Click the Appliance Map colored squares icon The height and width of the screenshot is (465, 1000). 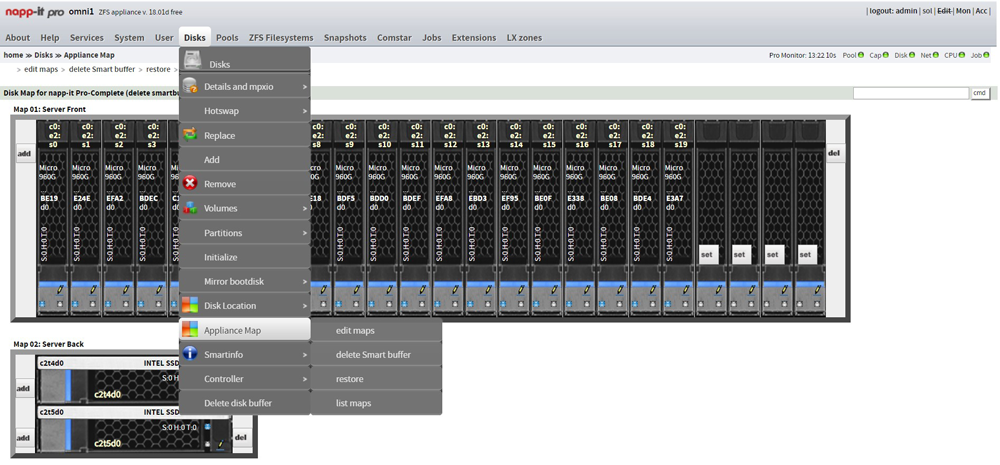click(x=190, y=330)
